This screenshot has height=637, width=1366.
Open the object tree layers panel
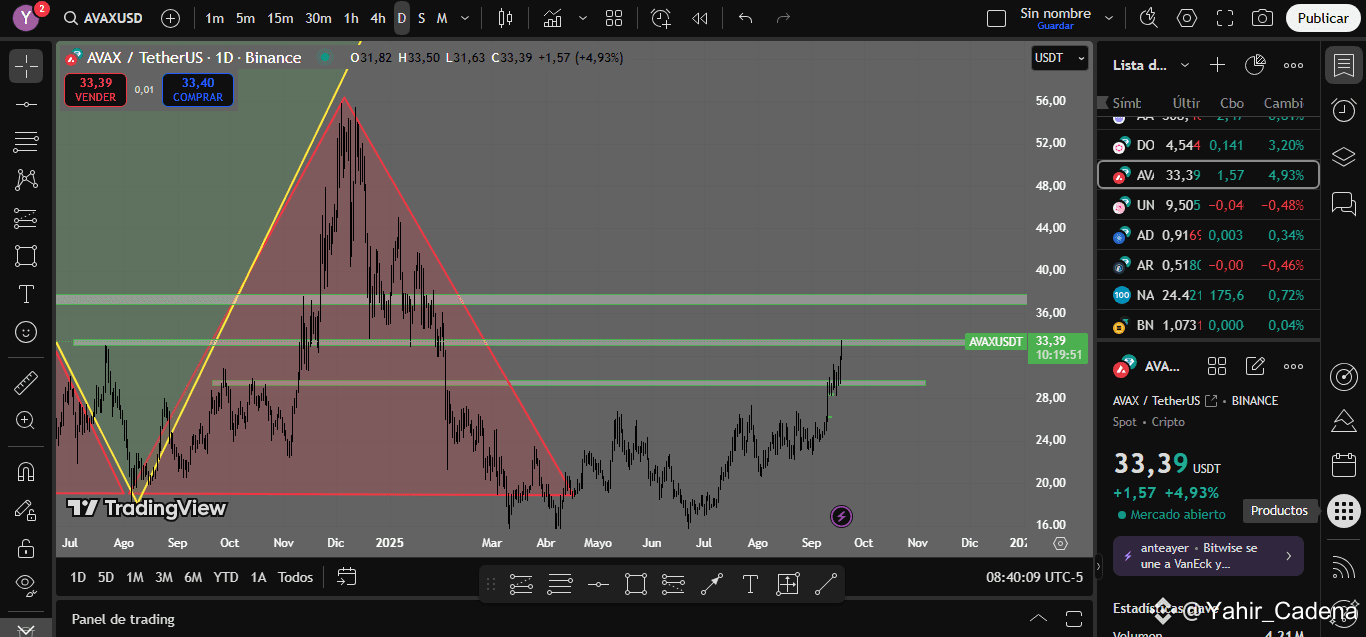(x=1344, y=157)
